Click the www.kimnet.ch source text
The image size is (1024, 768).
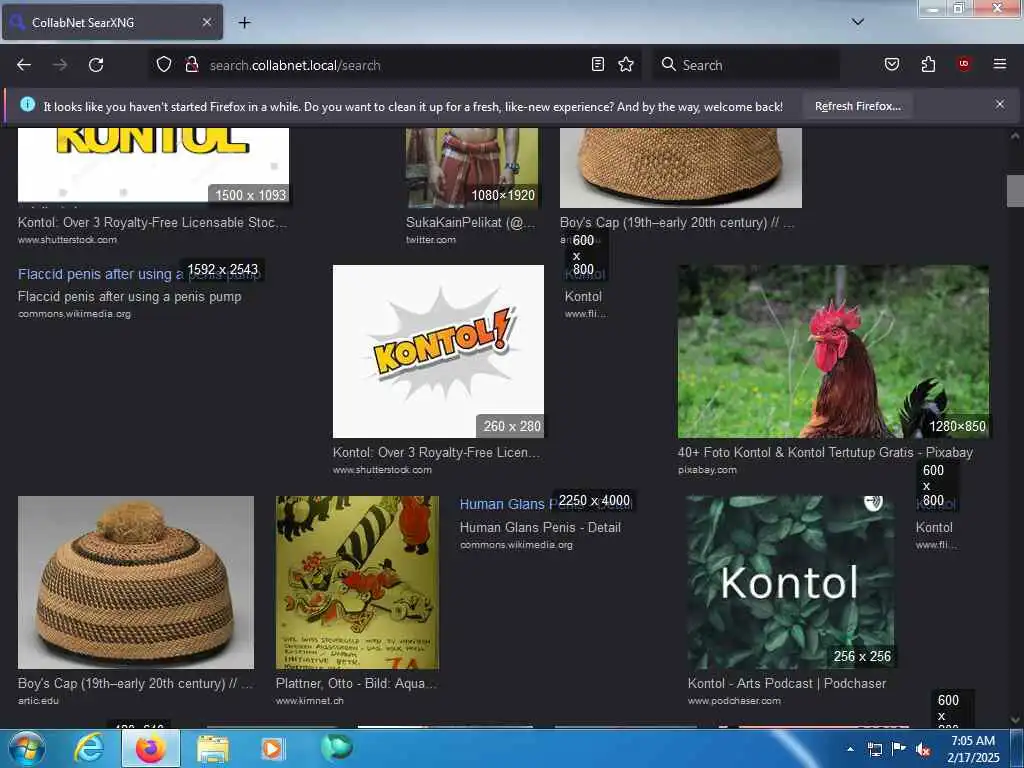click(310, 700)
